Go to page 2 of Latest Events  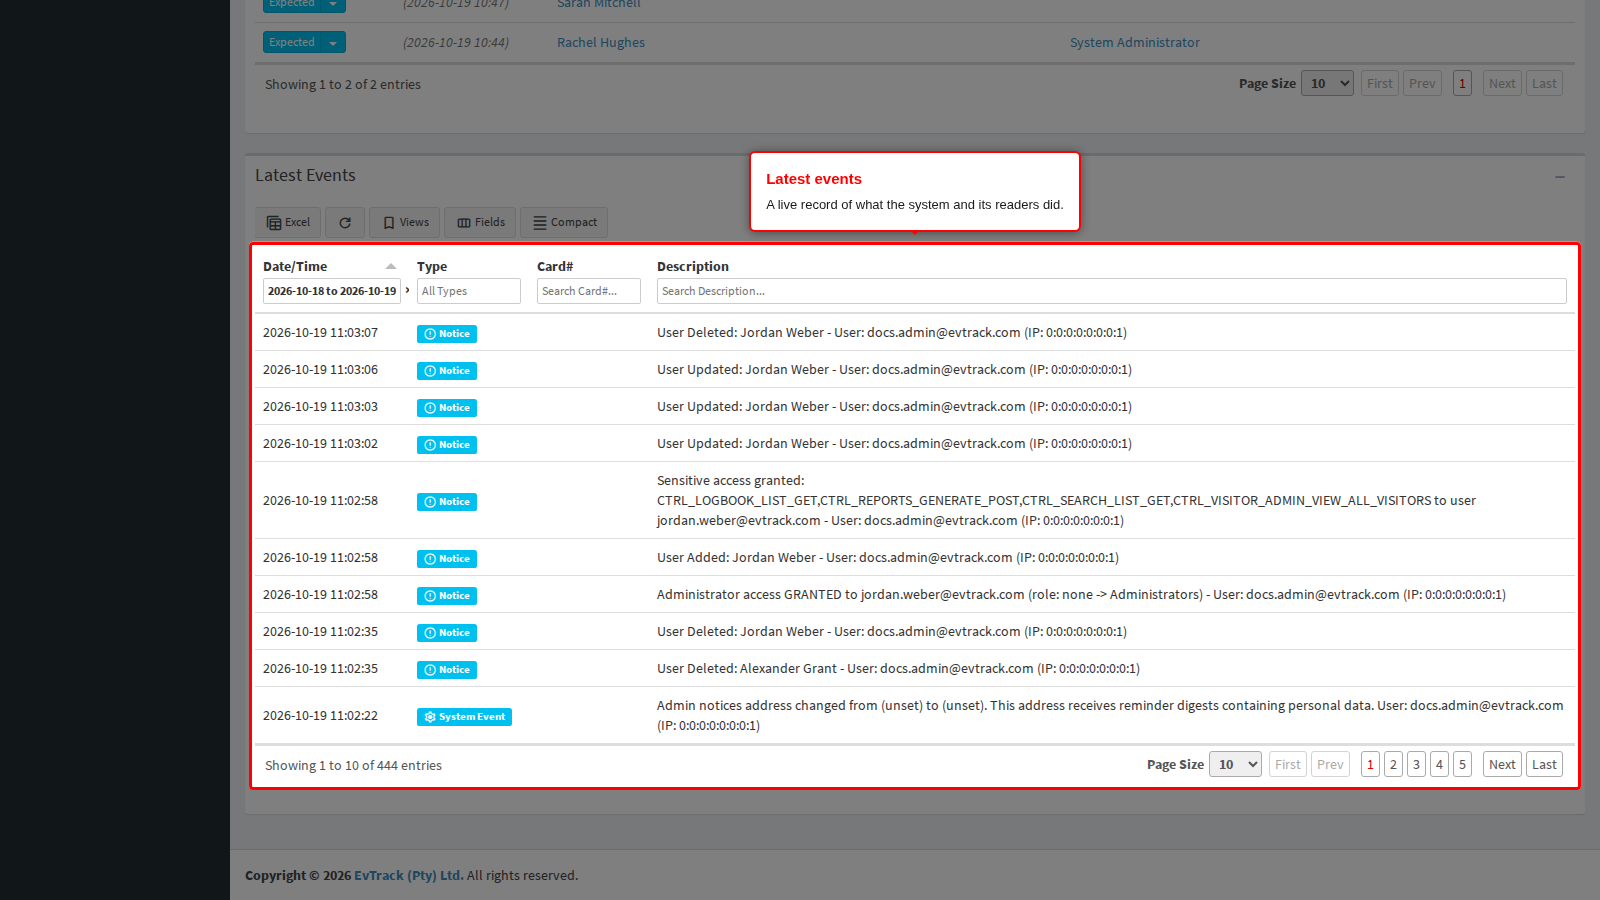[x=1393, y=765]
